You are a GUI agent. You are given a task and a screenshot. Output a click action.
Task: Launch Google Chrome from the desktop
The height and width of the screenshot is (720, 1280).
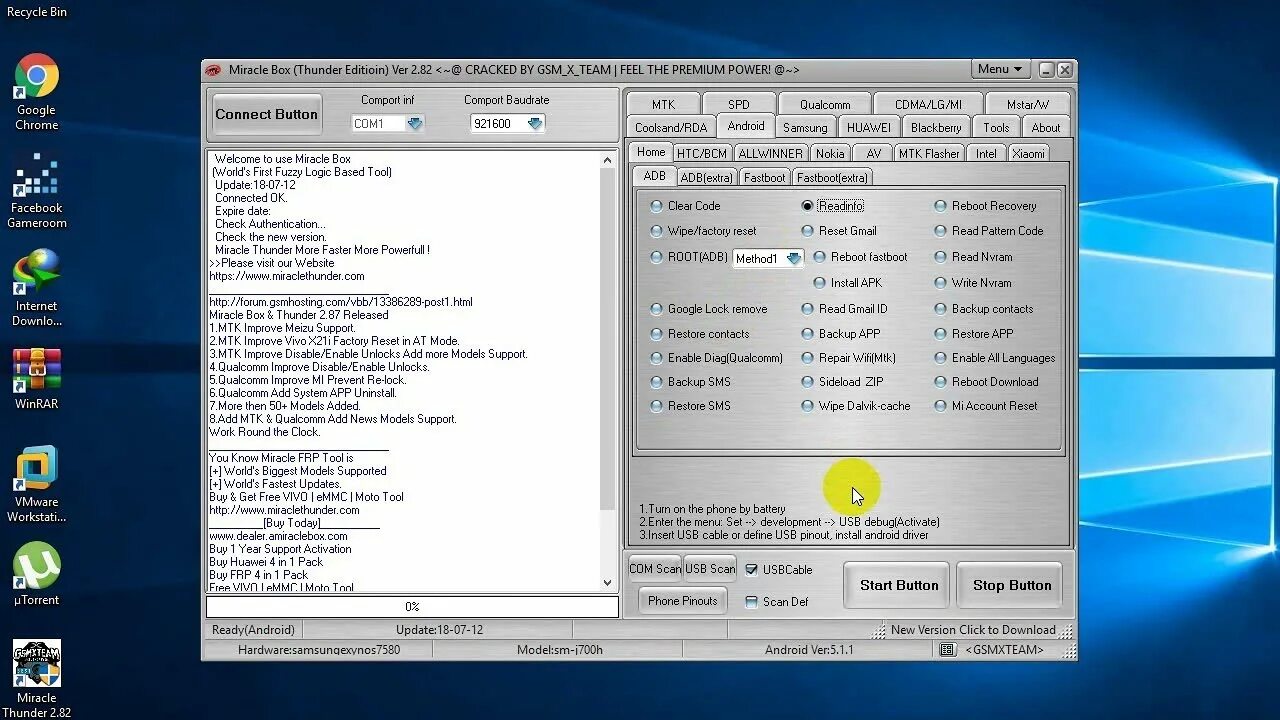point(36,92)
